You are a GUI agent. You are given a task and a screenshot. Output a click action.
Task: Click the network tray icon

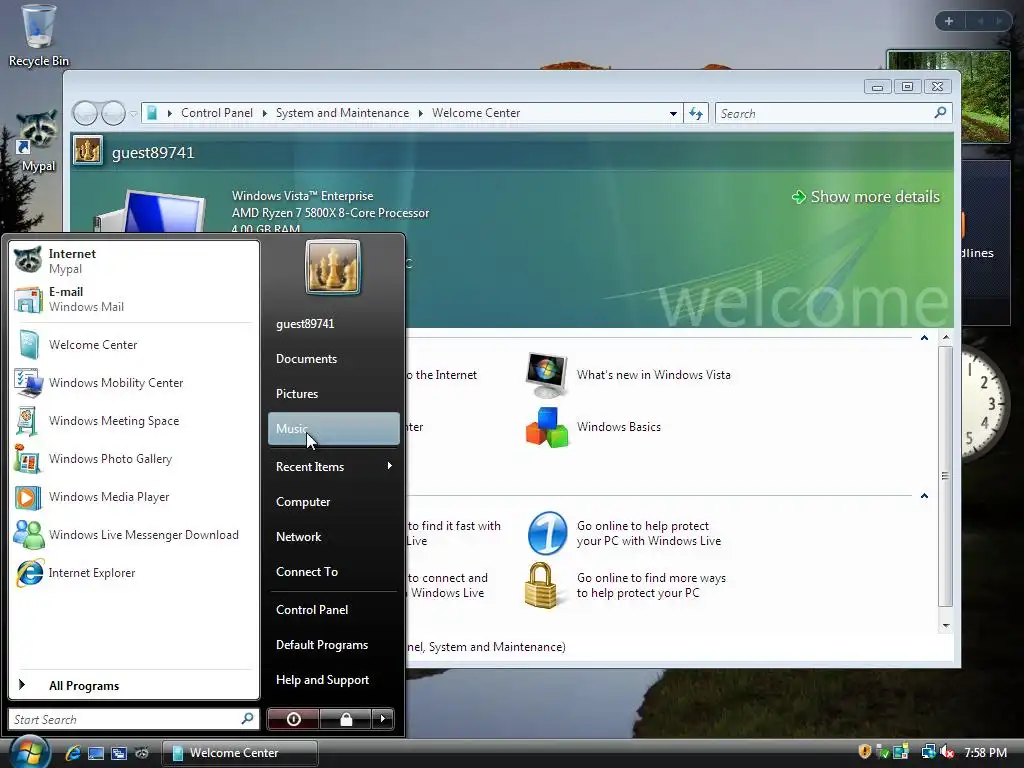coord(928,752)
